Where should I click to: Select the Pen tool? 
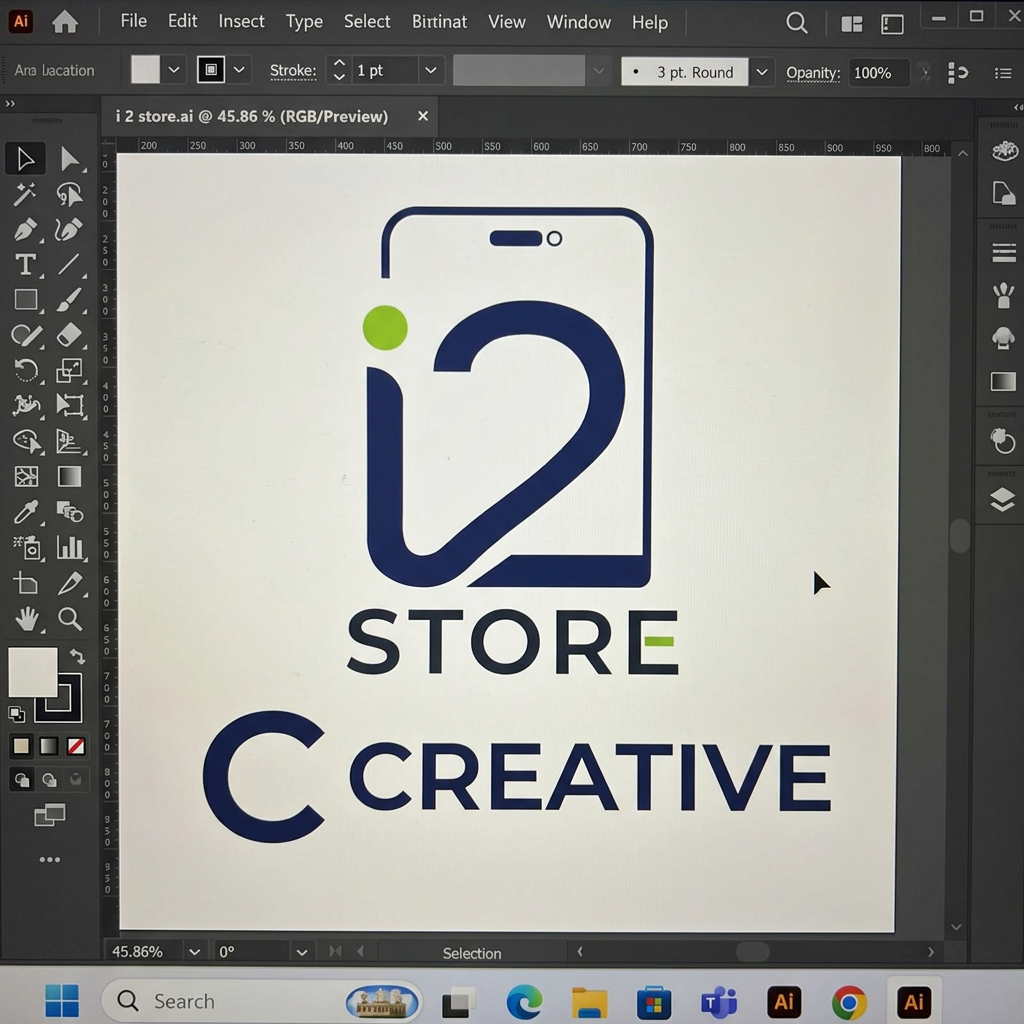pyautogui.click(x=25, y=229)
